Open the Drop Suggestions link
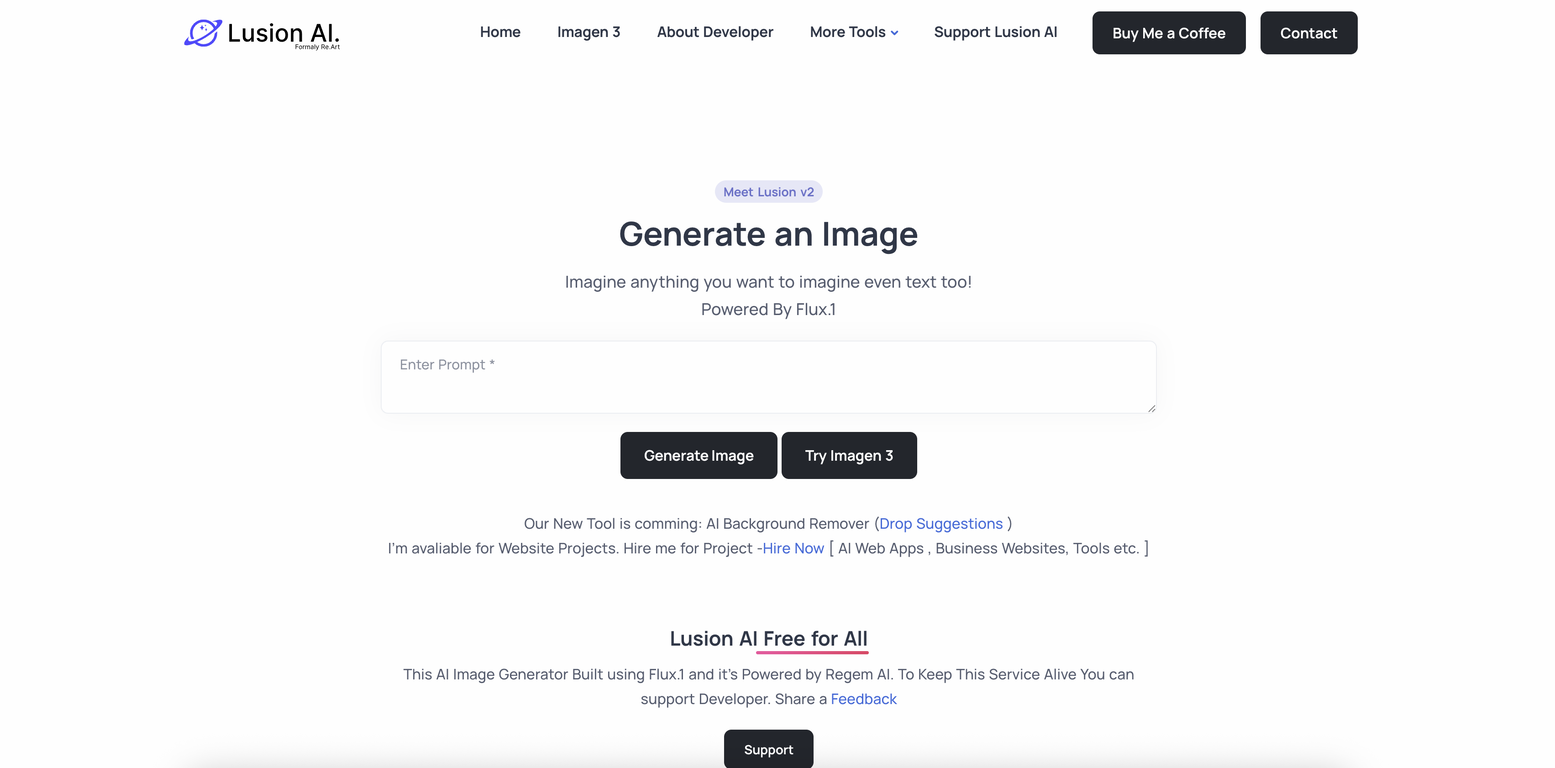The image size is (1555, 768). click(941, 523)
